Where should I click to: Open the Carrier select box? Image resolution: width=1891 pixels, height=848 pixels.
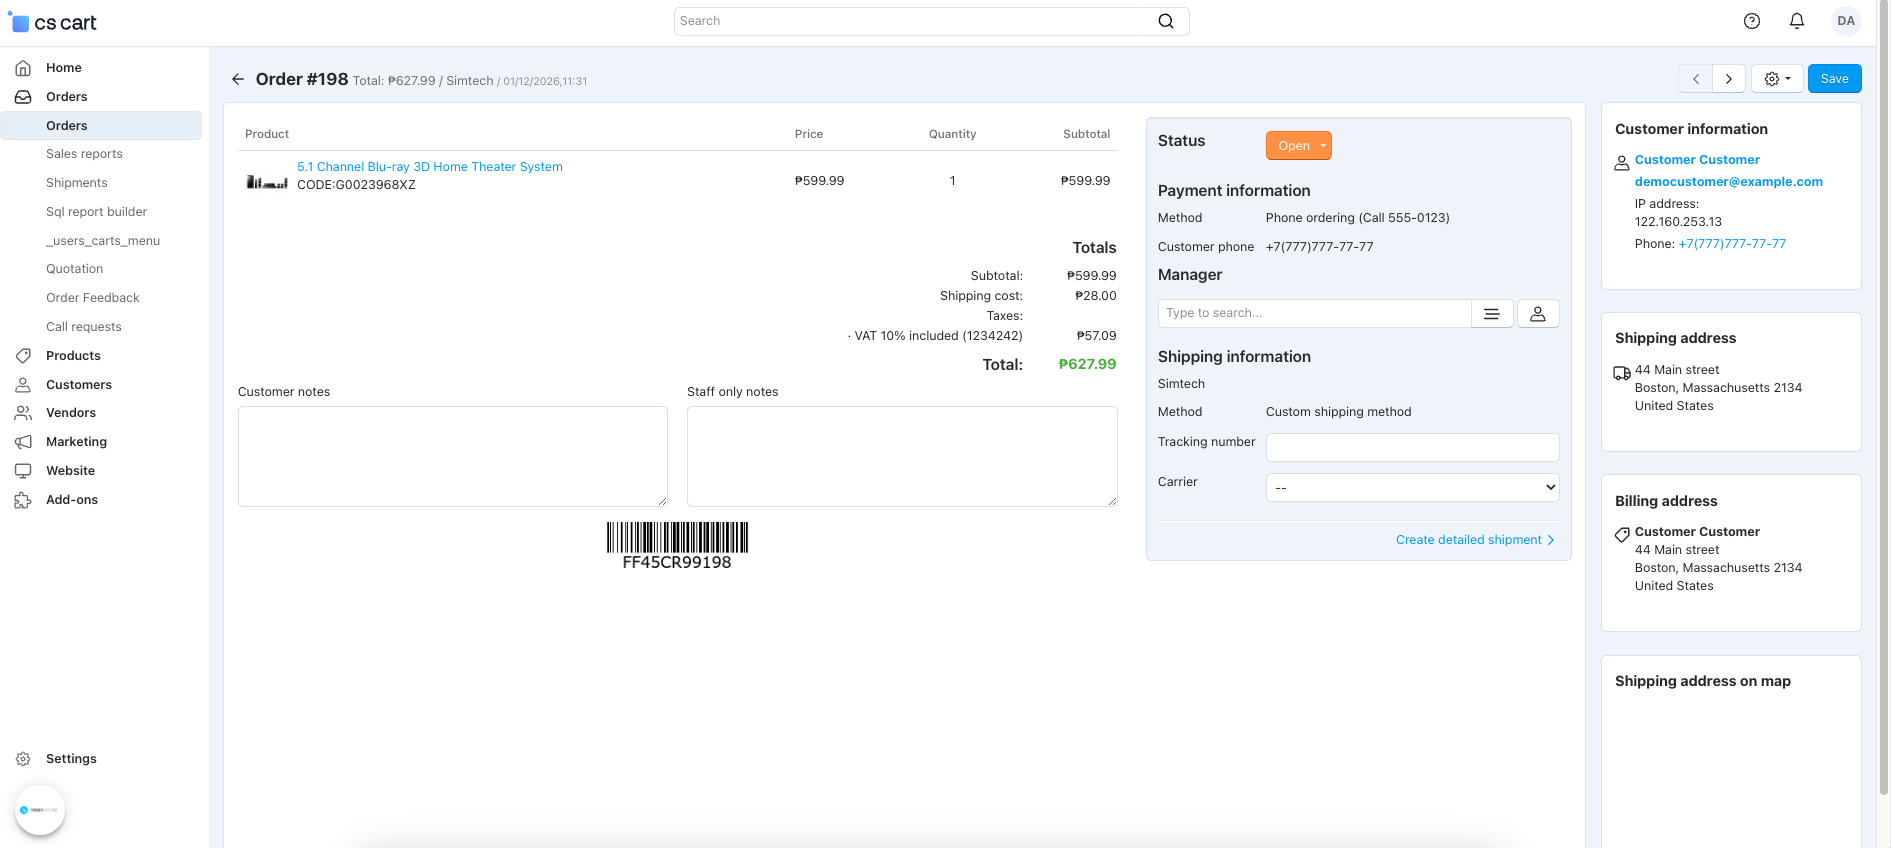(1411, 488)
